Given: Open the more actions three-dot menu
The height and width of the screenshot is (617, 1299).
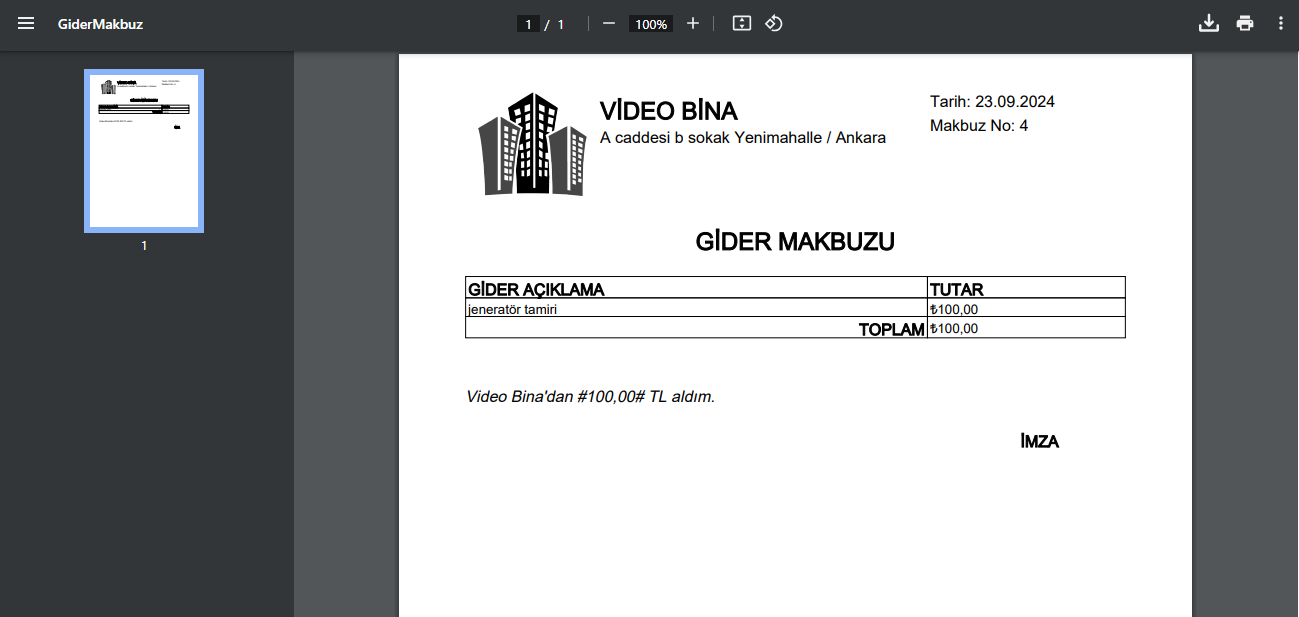Looking at the screenshot, I should click(x=1280, y=23).
